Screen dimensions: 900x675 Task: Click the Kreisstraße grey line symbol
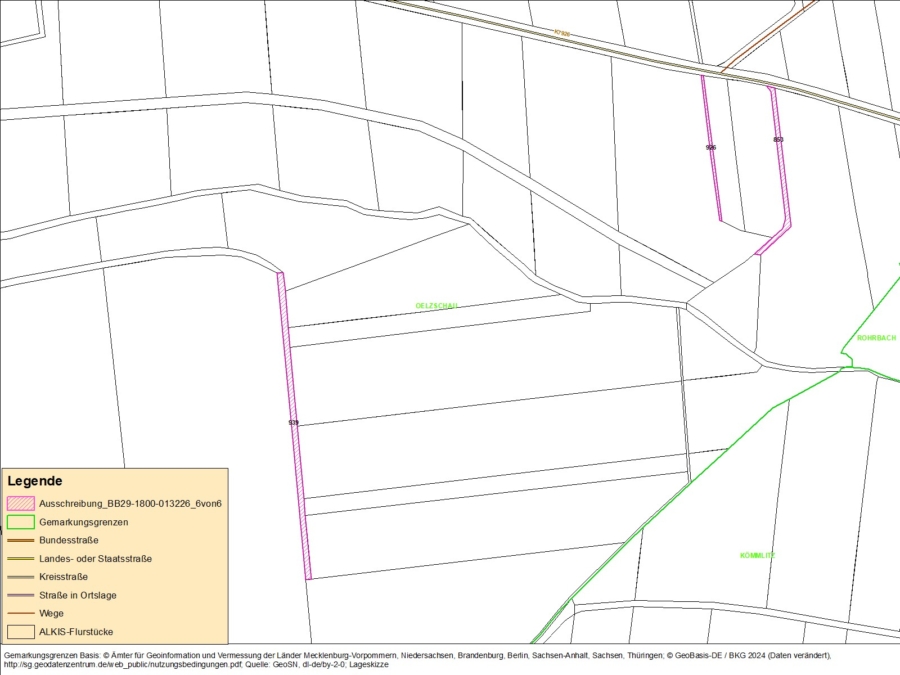(x=20, y=577)
